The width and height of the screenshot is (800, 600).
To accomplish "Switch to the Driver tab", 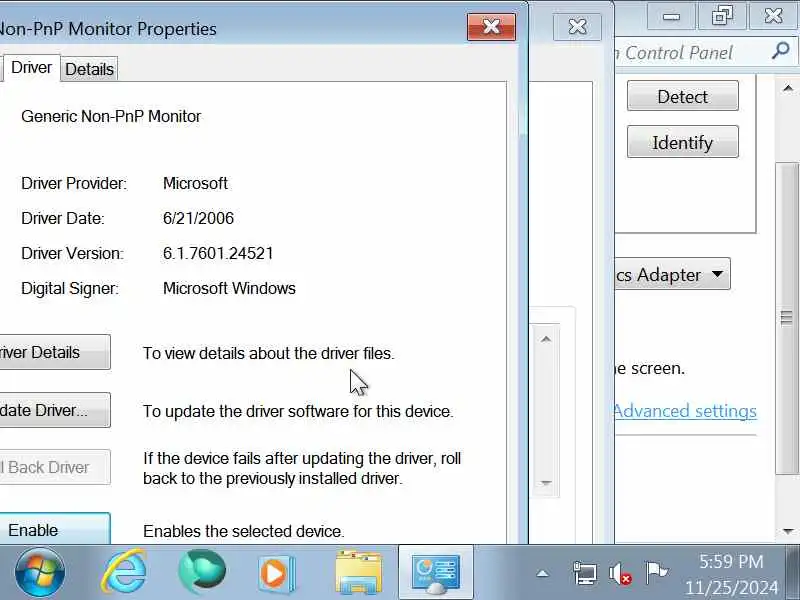I will (x=31, y=67).
